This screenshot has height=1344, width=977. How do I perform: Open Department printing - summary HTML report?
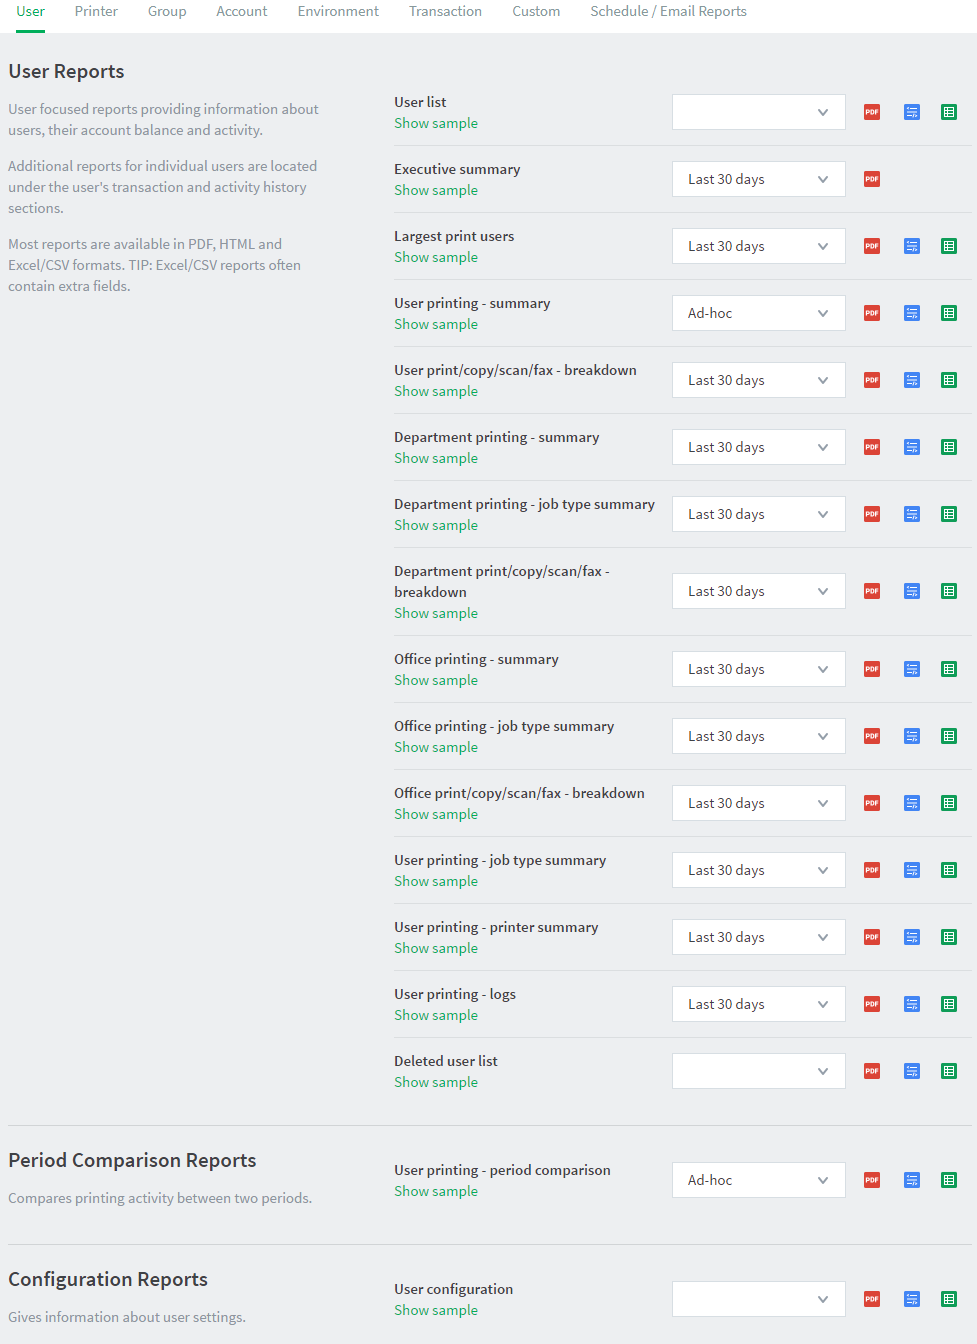click(912, 447)
